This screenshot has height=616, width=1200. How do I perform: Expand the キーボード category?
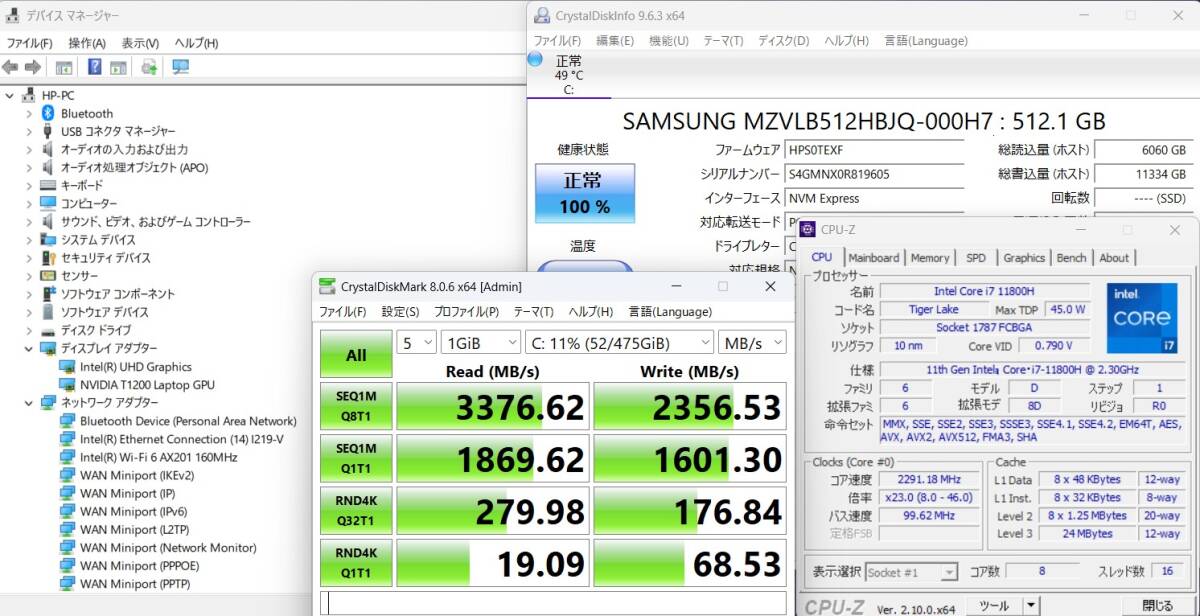29,185
